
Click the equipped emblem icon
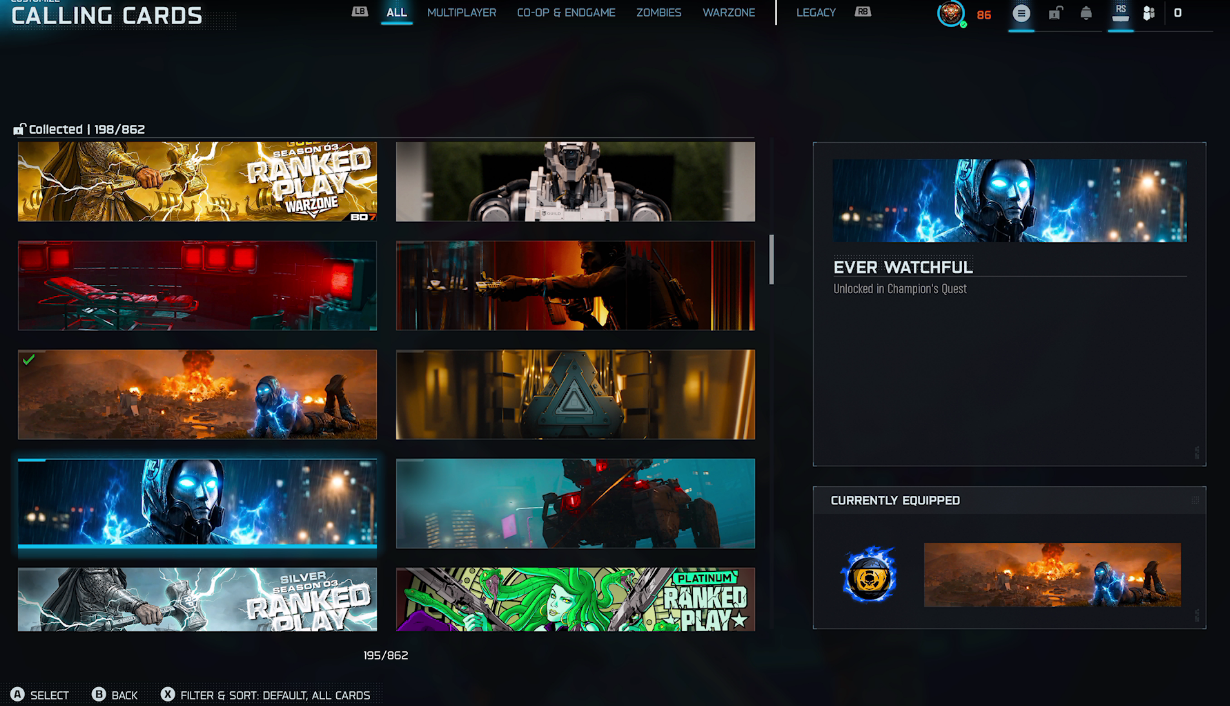pyautogui.click(x=868, y=575)
